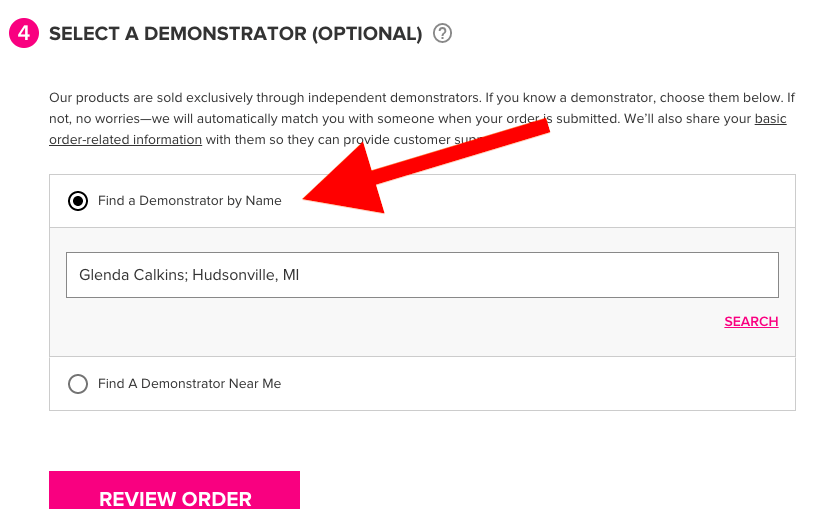Click the SELECT A DEMONSTRATOR (OPTIONAL) heading
The height and width of the screenshot is (509, 825).
236,34
